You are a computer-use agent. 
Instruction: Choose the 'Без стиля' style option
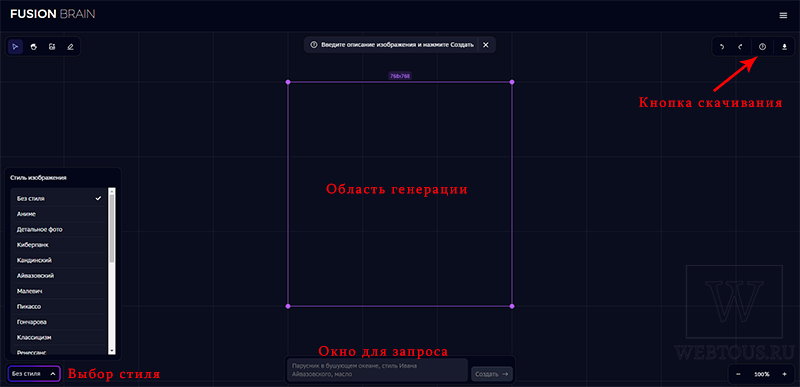point(59,198)
